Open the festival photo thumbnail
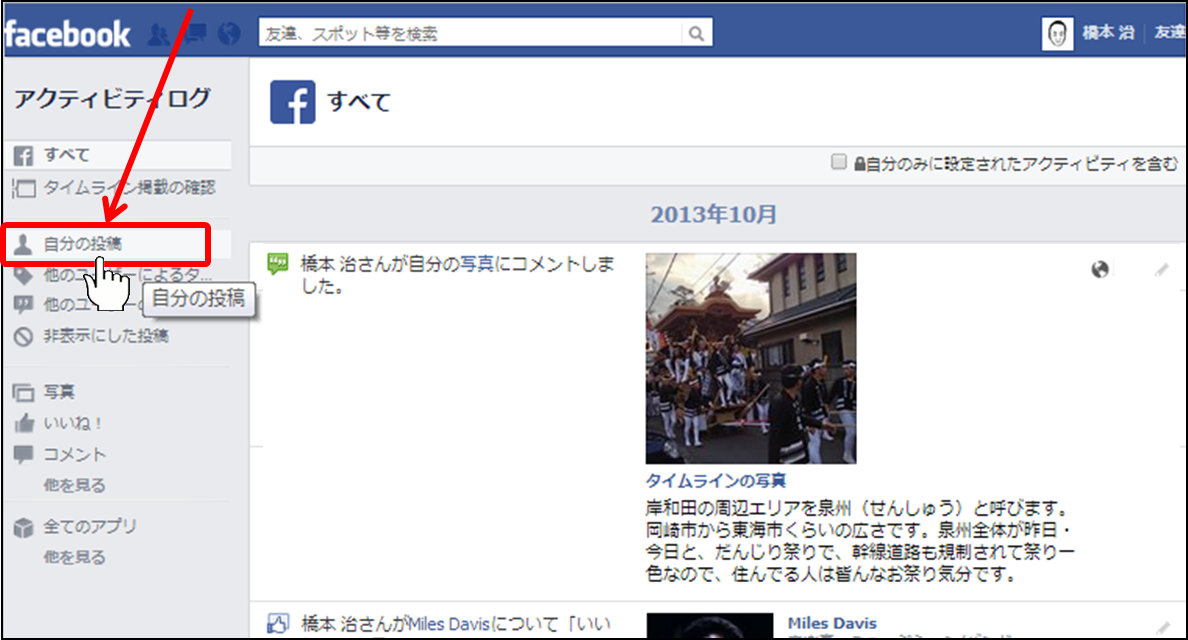The width and height of the screenshot is (1188, 640). click(x=750, y=358)
